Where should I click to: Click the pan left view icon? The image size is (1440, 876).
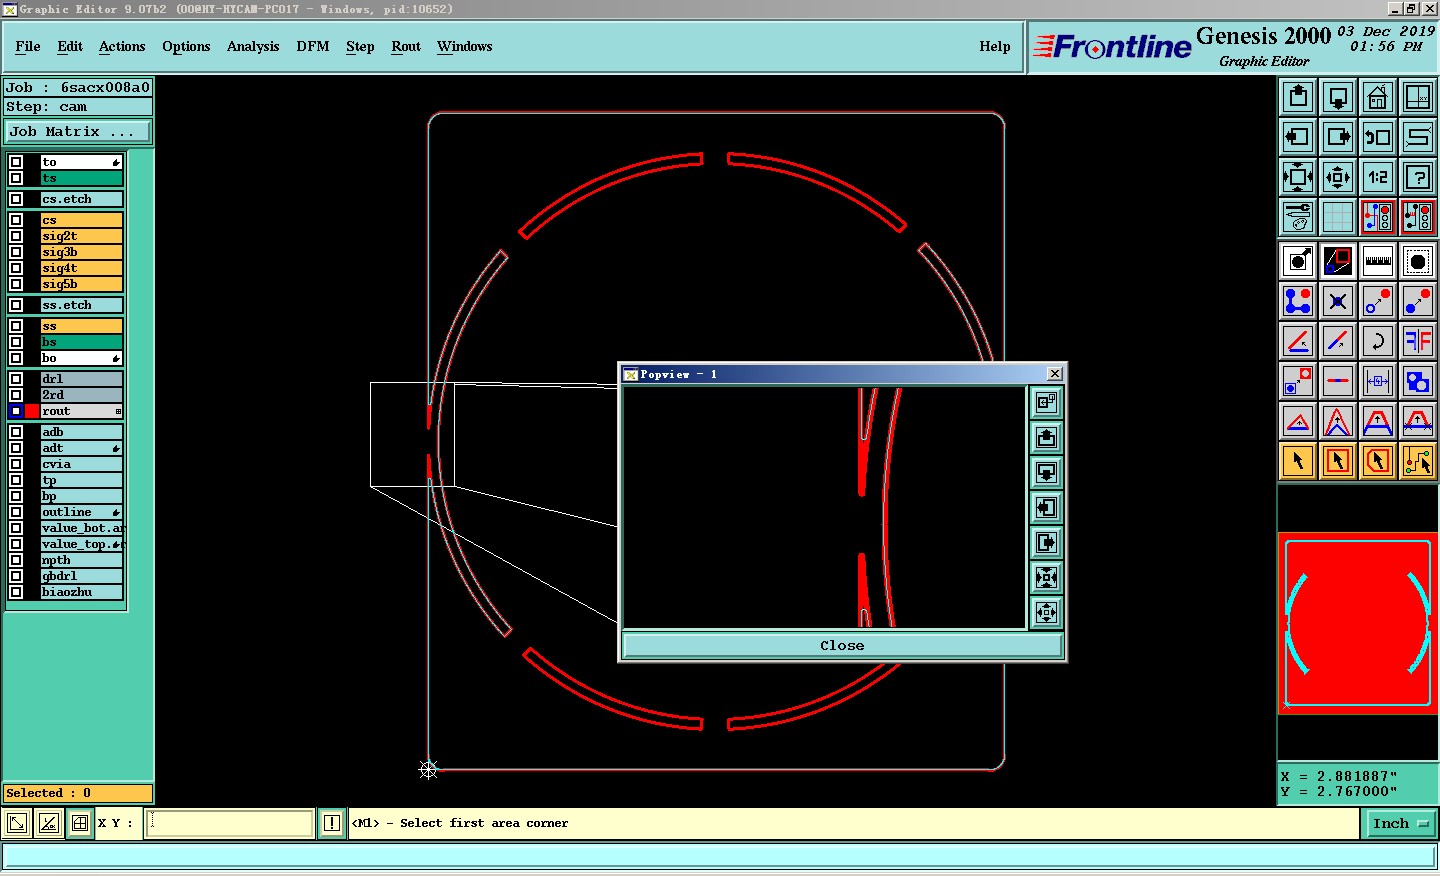[1298, 137]
